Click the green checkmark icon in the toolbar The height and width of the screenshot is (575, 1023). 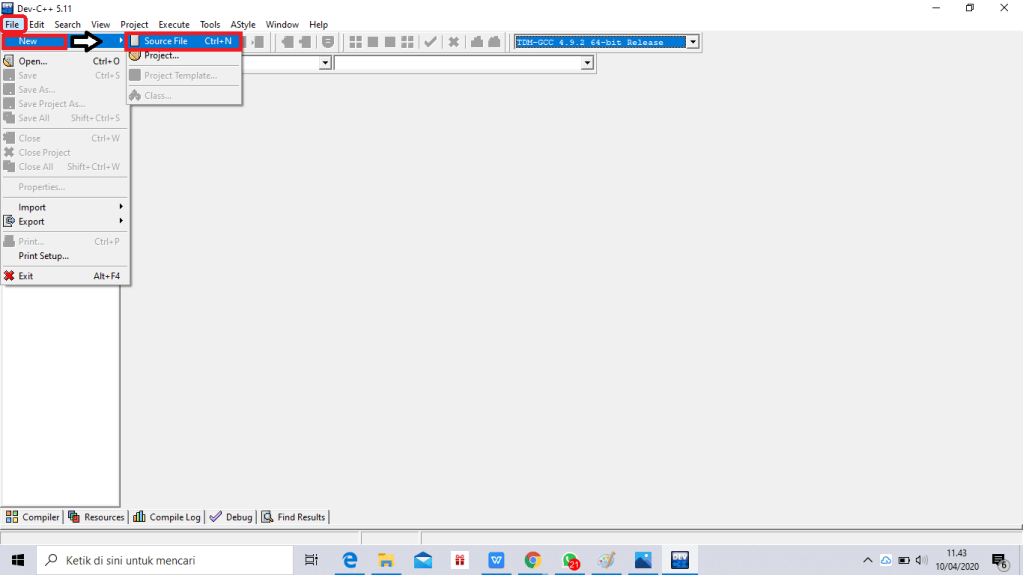[x=430, y=42]
